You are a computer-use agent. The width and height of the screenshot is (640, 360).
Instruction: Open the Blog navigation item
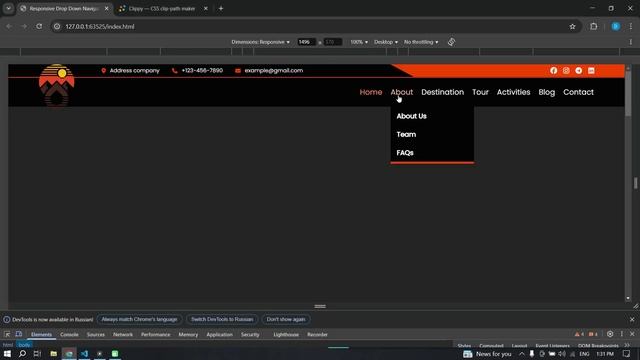pos(547,92)
